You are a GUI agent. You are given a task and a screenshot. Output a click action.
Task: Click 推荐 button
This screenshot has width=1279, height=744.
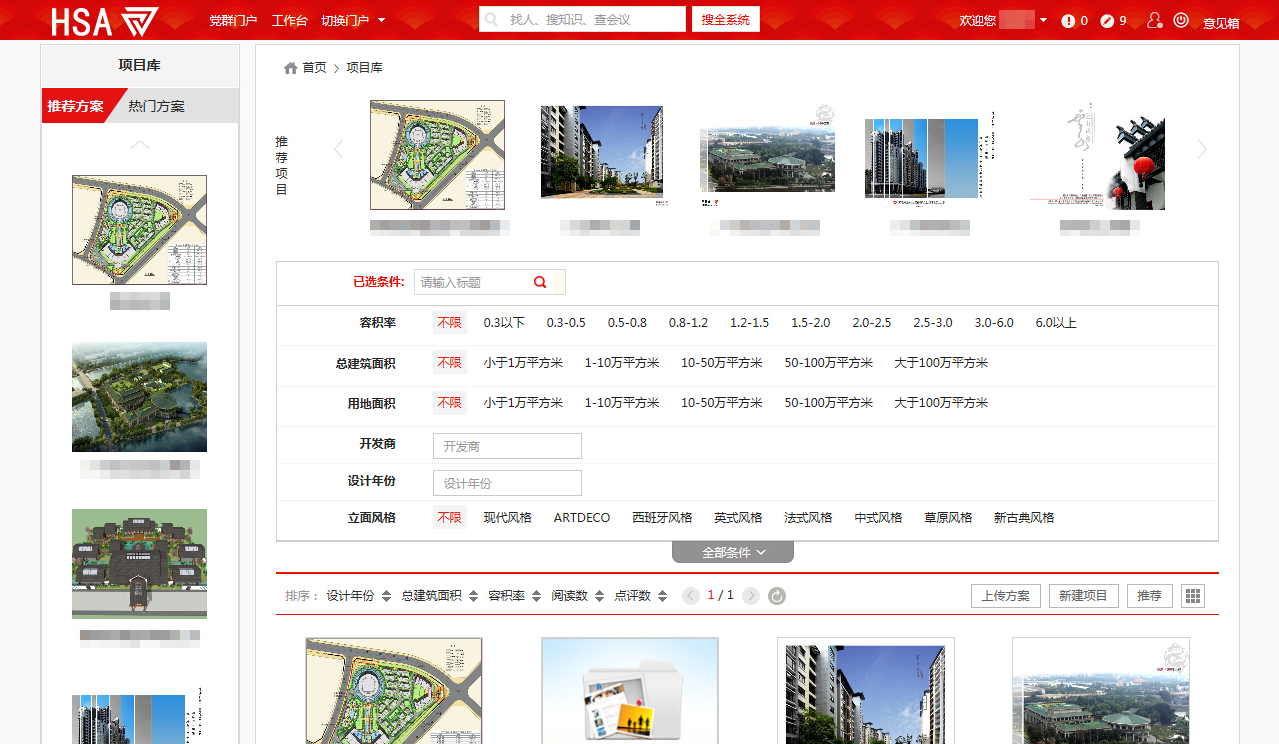(1150, 596)
